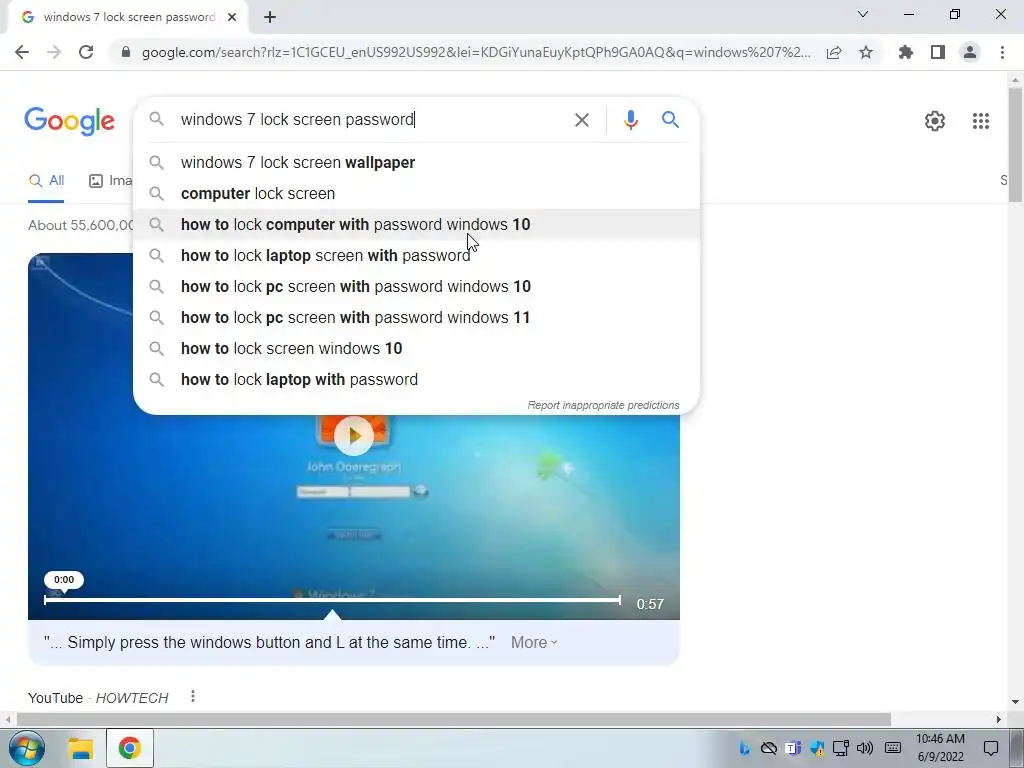Open the touch keyboard tray icon
The image size is (1024, 768).
click(893, 748)
